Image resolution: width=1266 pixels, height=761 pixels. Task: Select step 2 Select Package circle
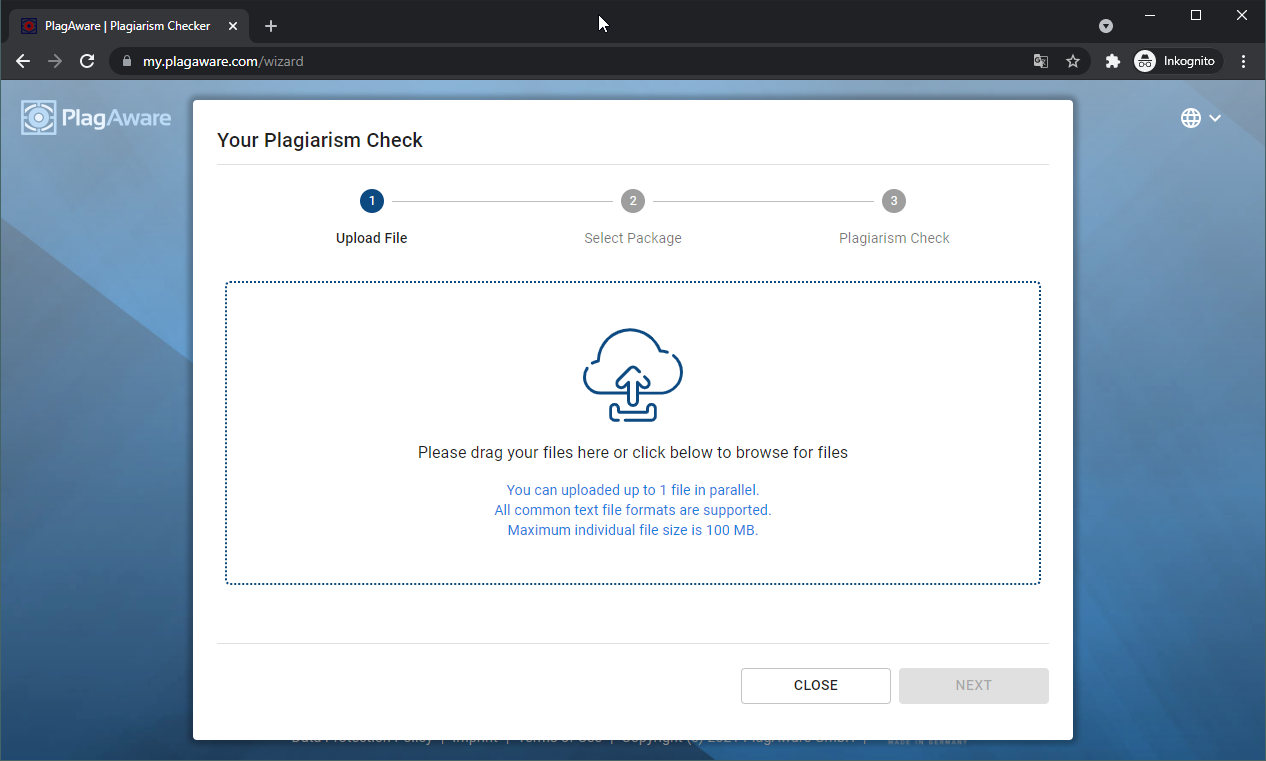(633, 201)
